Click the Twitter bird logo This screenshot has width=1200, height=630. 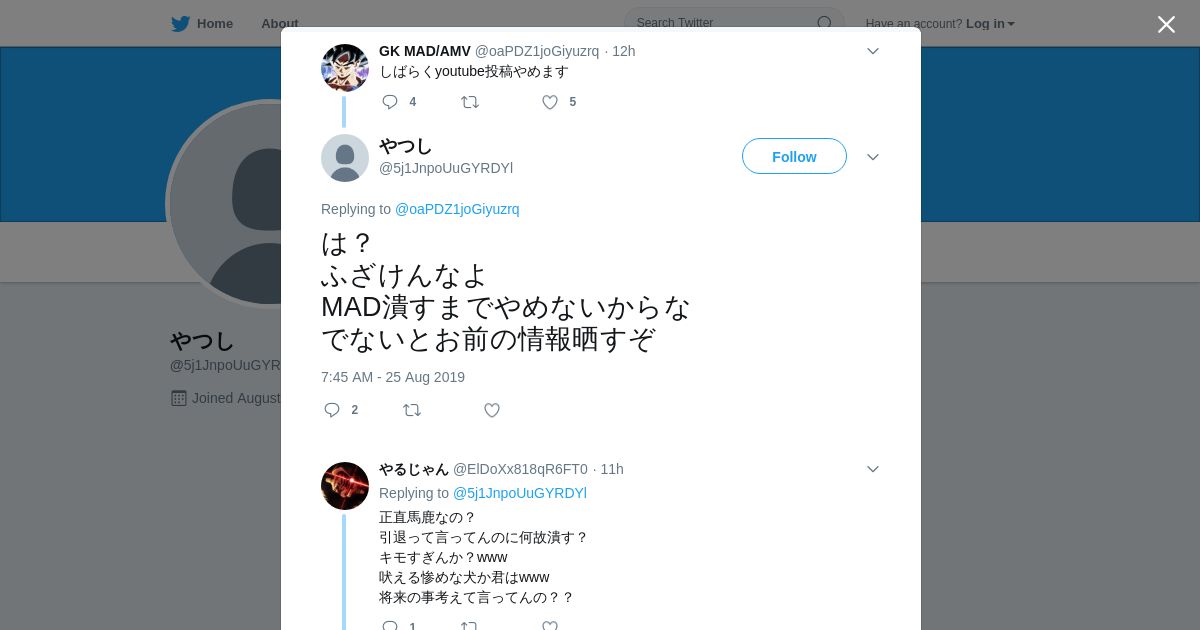pyautogui.click(x=180, y=24)
